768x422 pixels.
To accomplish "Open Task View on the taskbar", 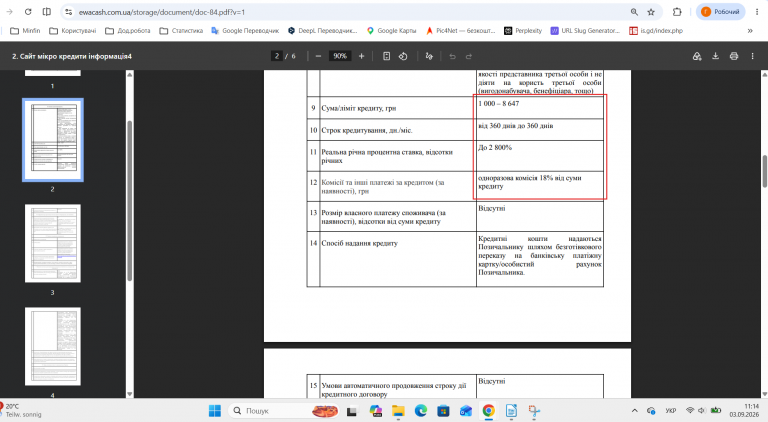I will (x=352, y=411).
